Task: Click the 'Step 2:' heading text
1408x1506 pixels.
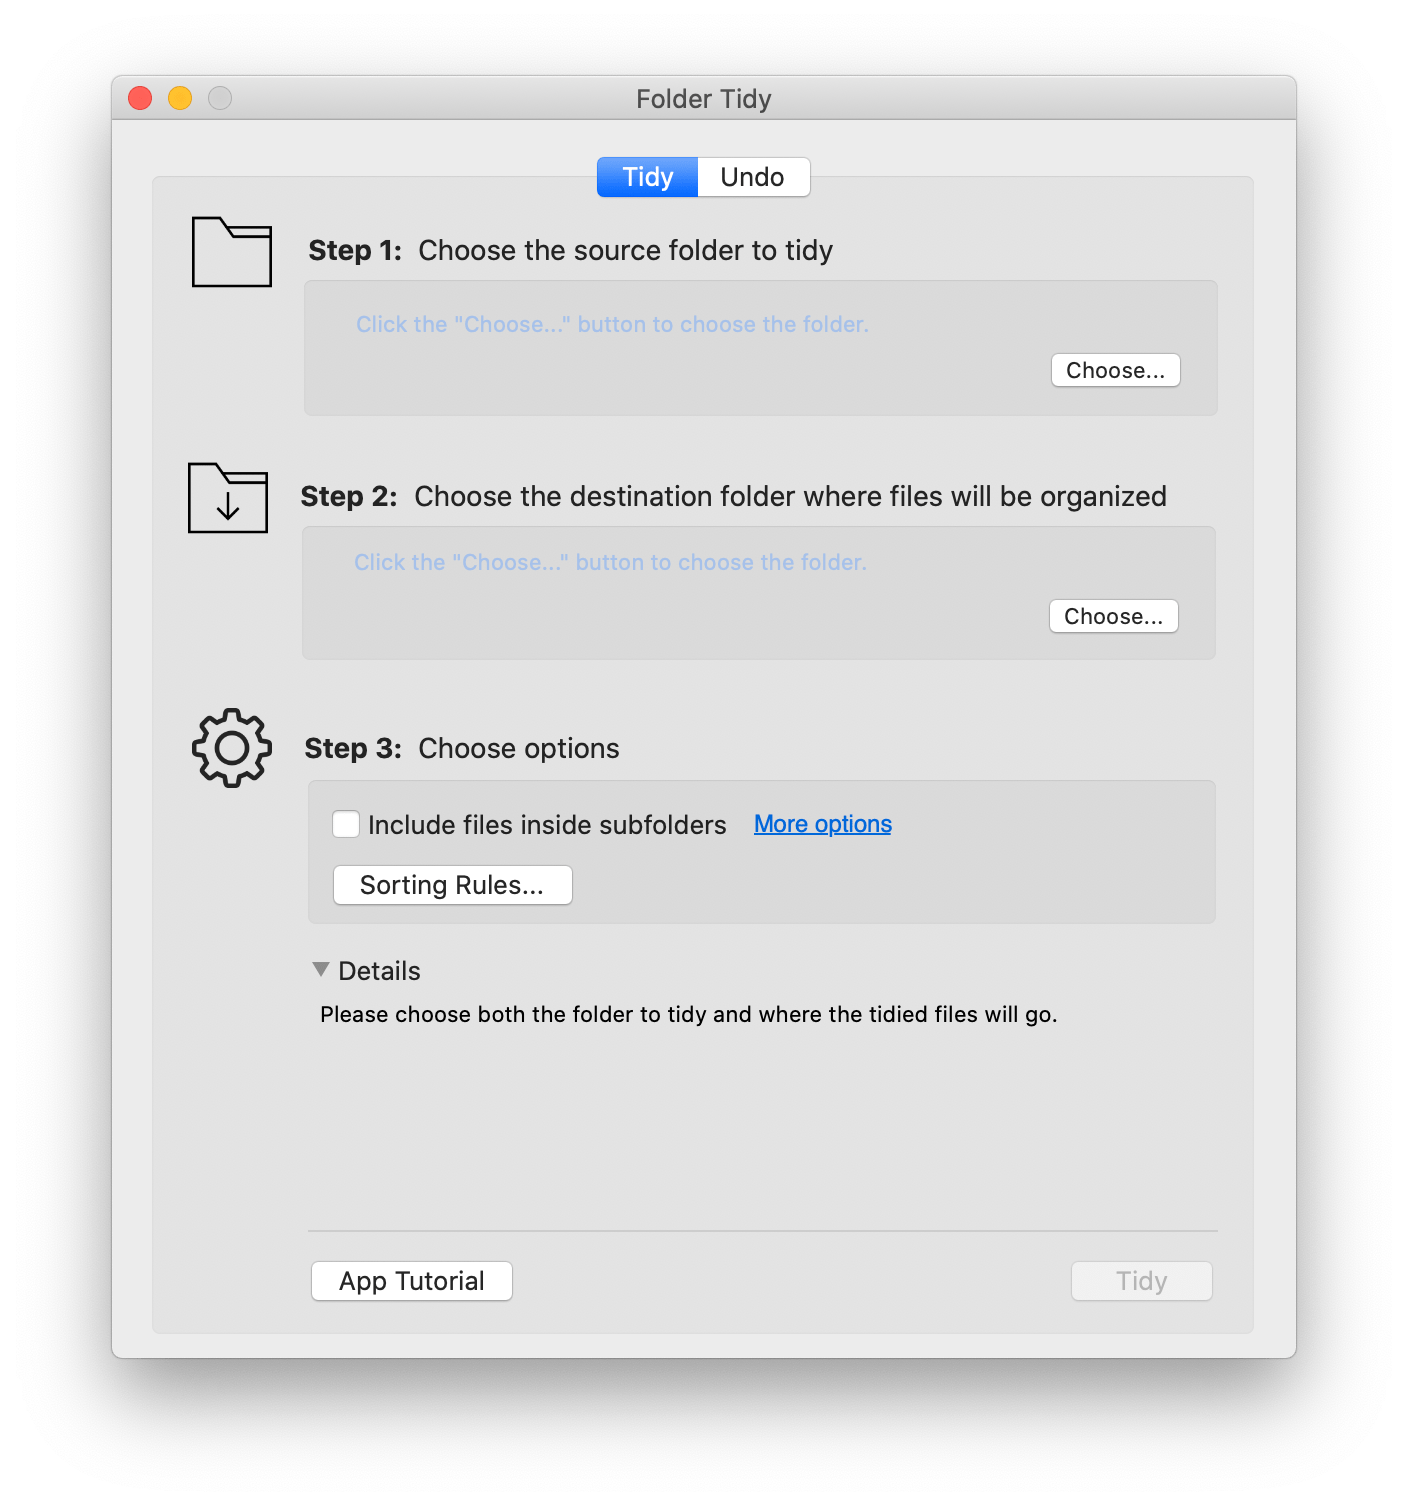Action: click(x=349, y=496)
